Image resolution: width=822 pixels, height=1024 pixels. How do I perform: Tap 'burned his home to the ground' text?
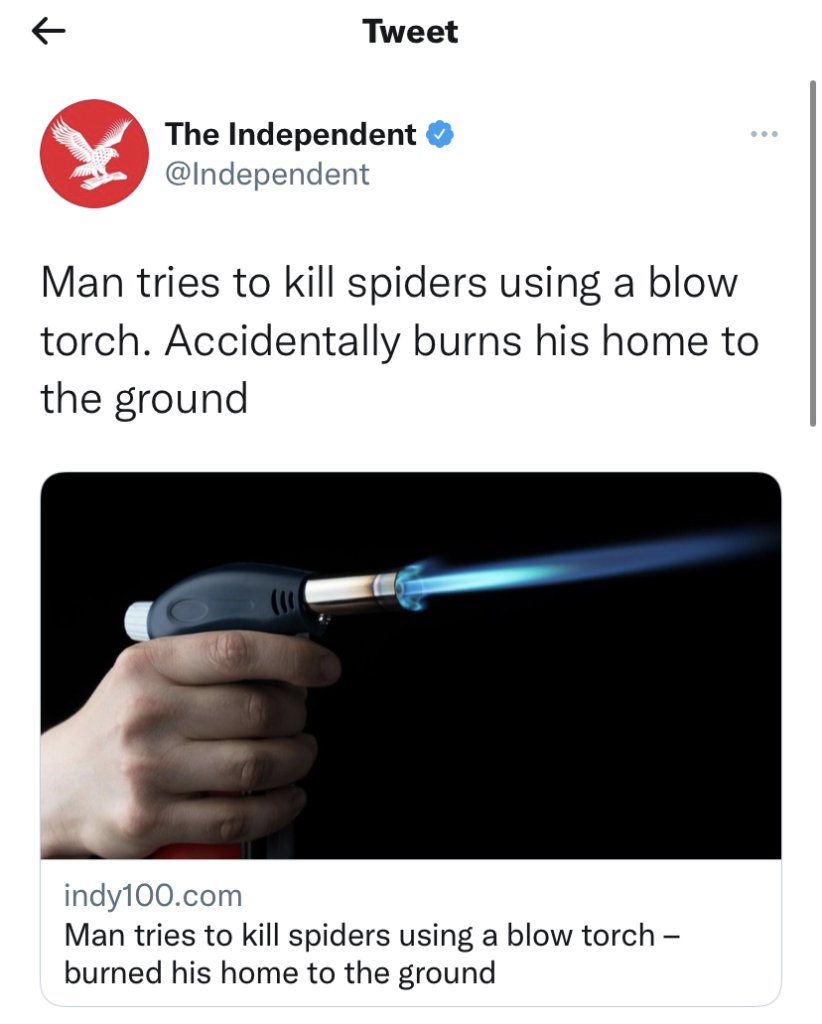click(x=280, y=972)
